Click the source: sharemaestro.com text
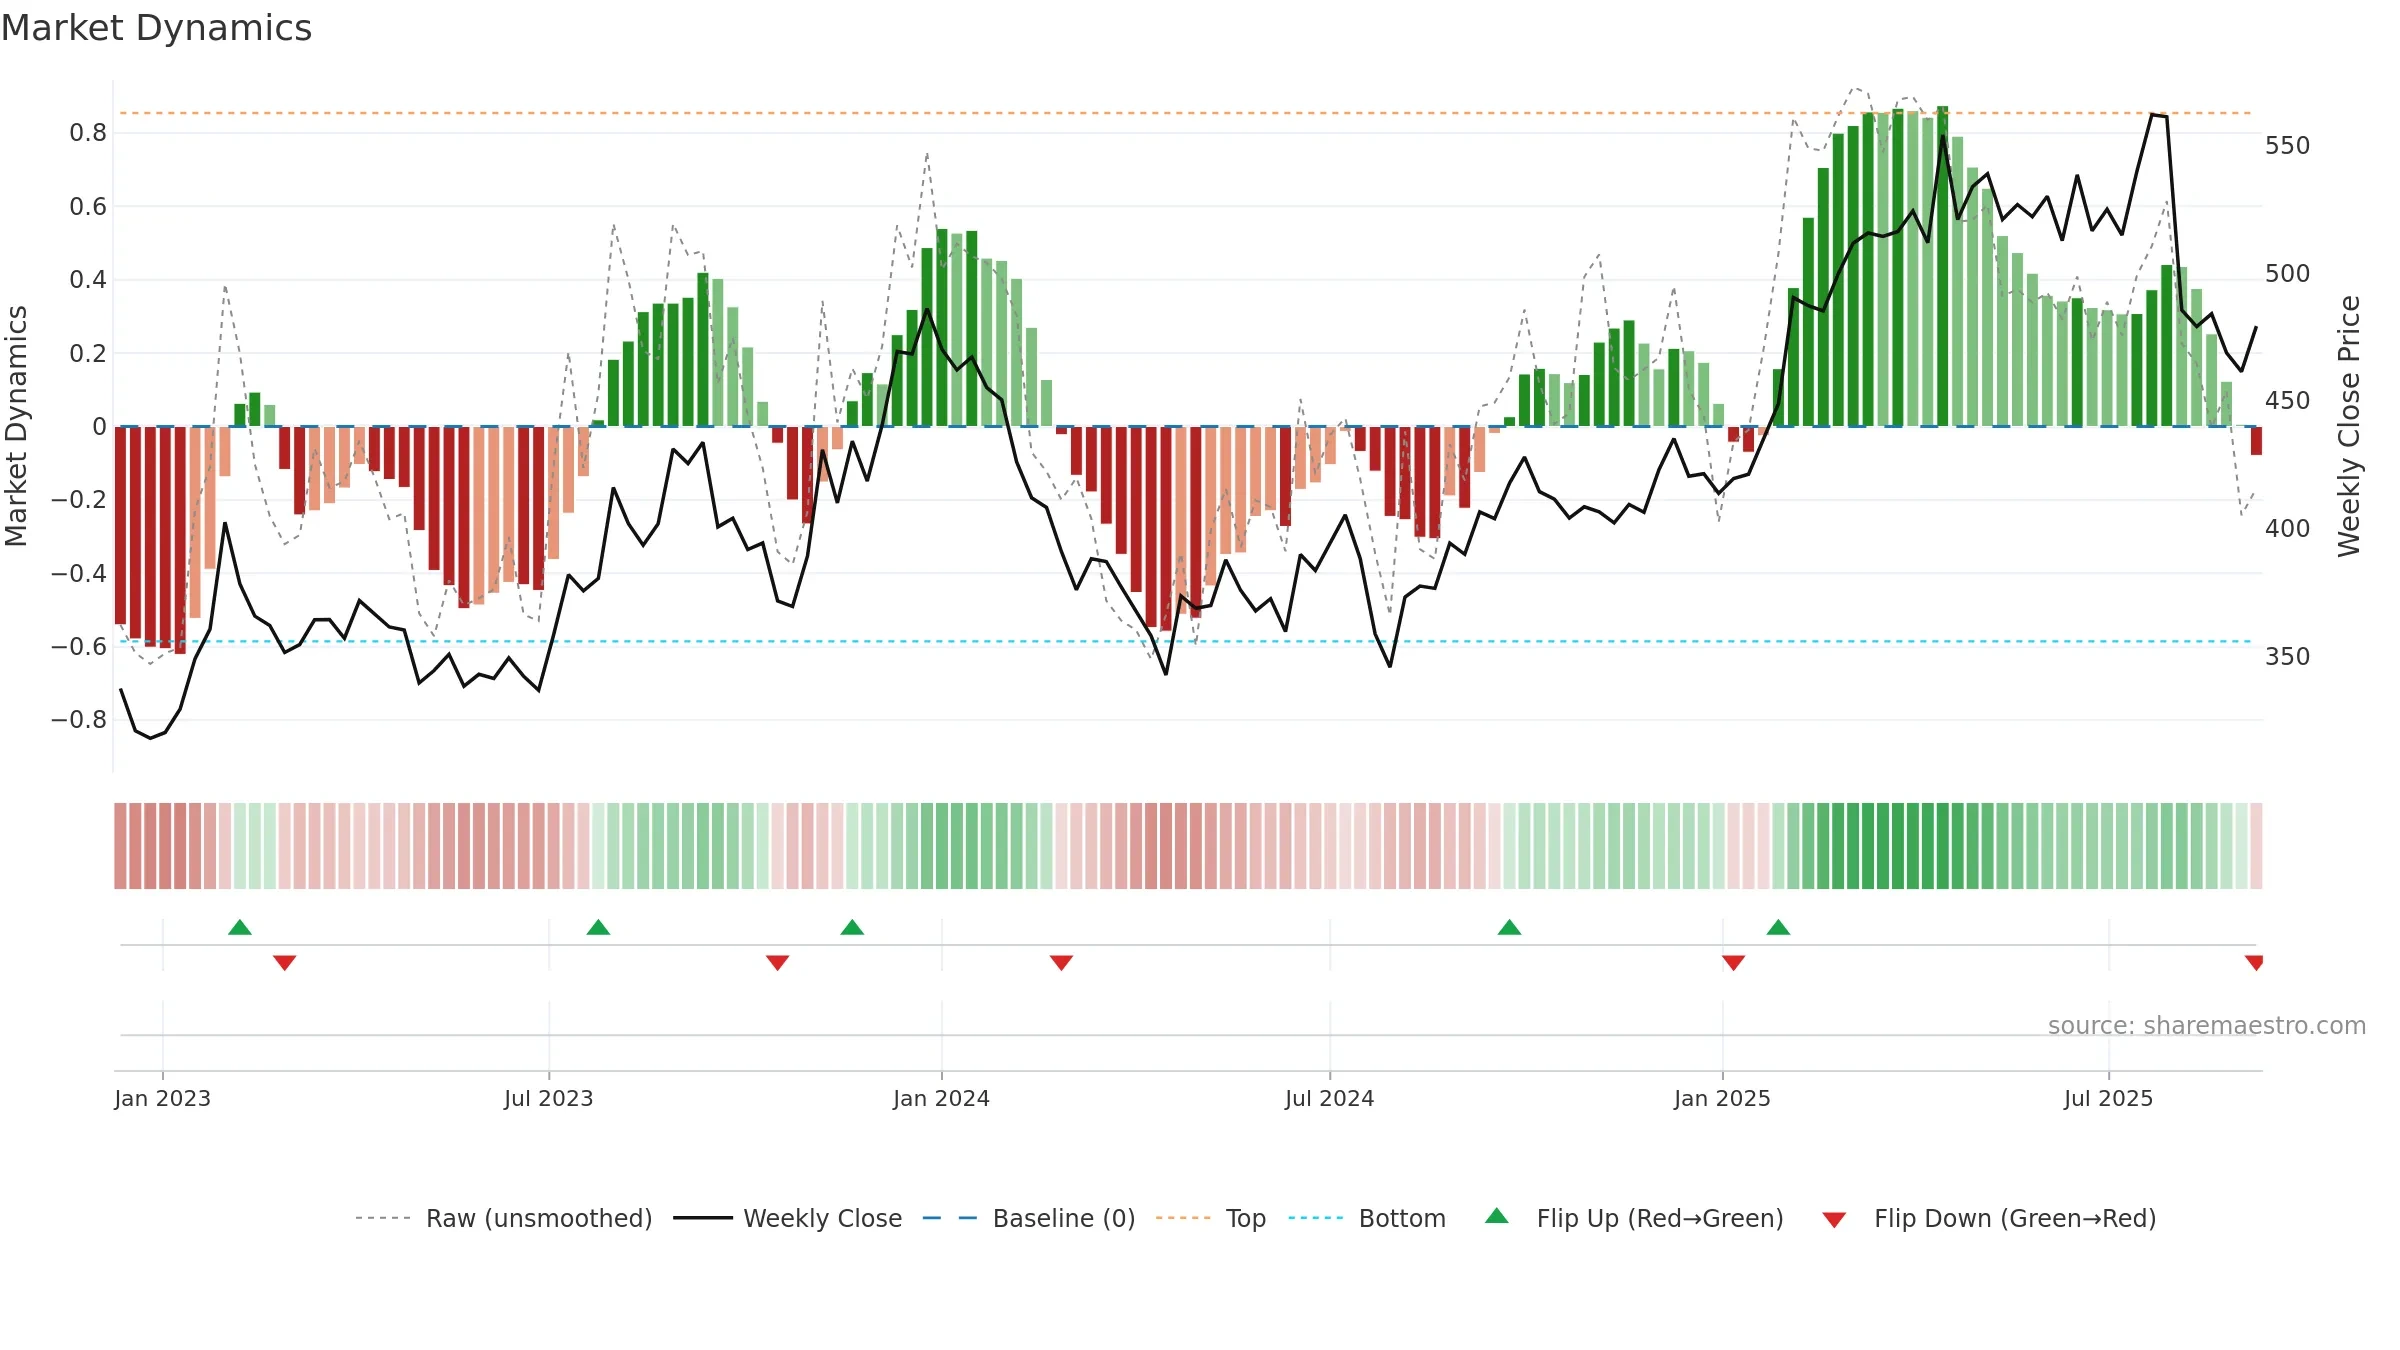This screenshot has width=2400, height=1350. 2207,1025
